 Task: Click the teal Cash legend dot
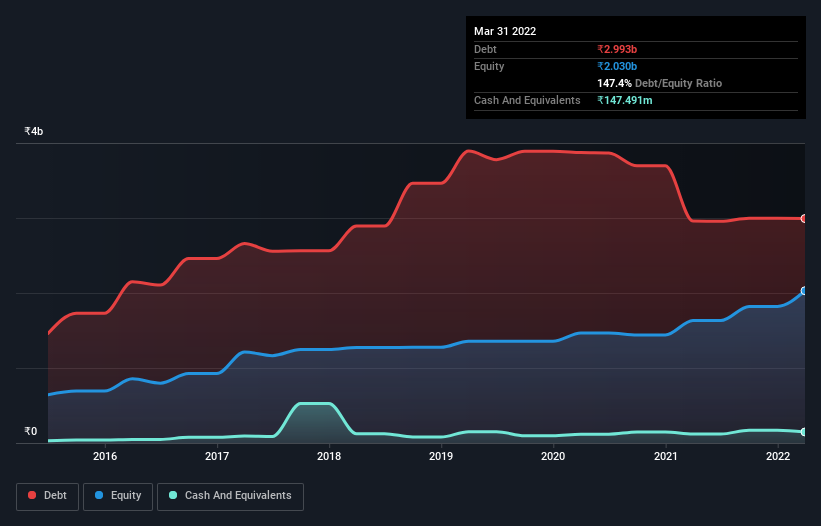pos(173,495)
